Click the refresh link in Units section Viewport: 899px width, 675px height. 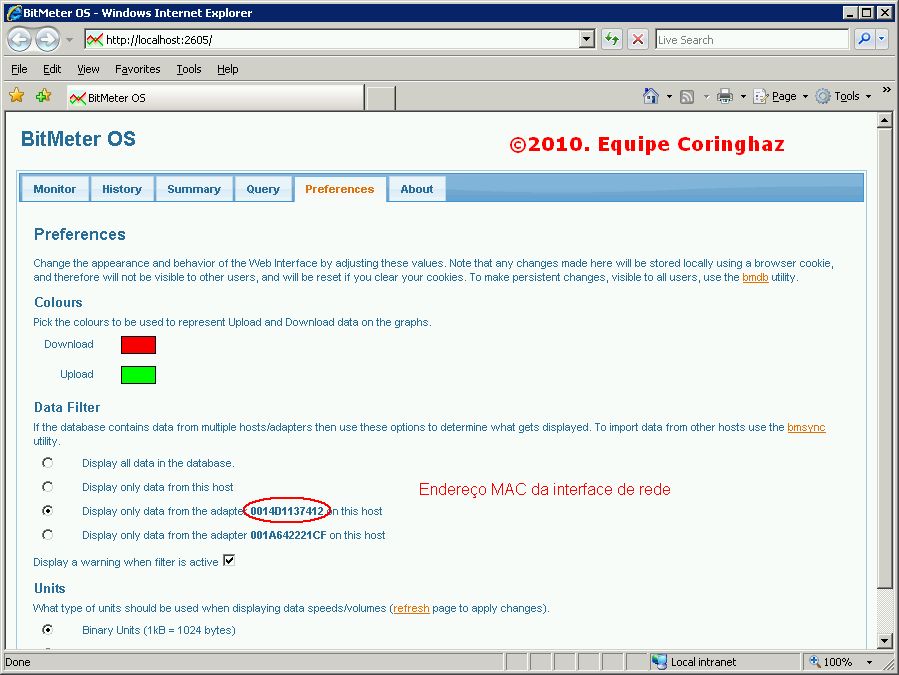[x=411, y=608]
